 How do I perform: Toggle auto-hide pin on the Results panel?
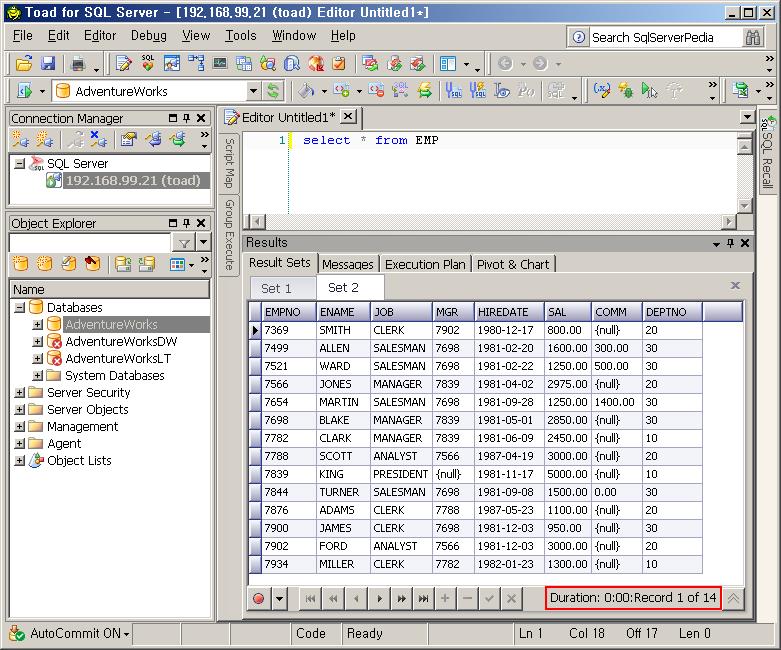click(730, 243)
